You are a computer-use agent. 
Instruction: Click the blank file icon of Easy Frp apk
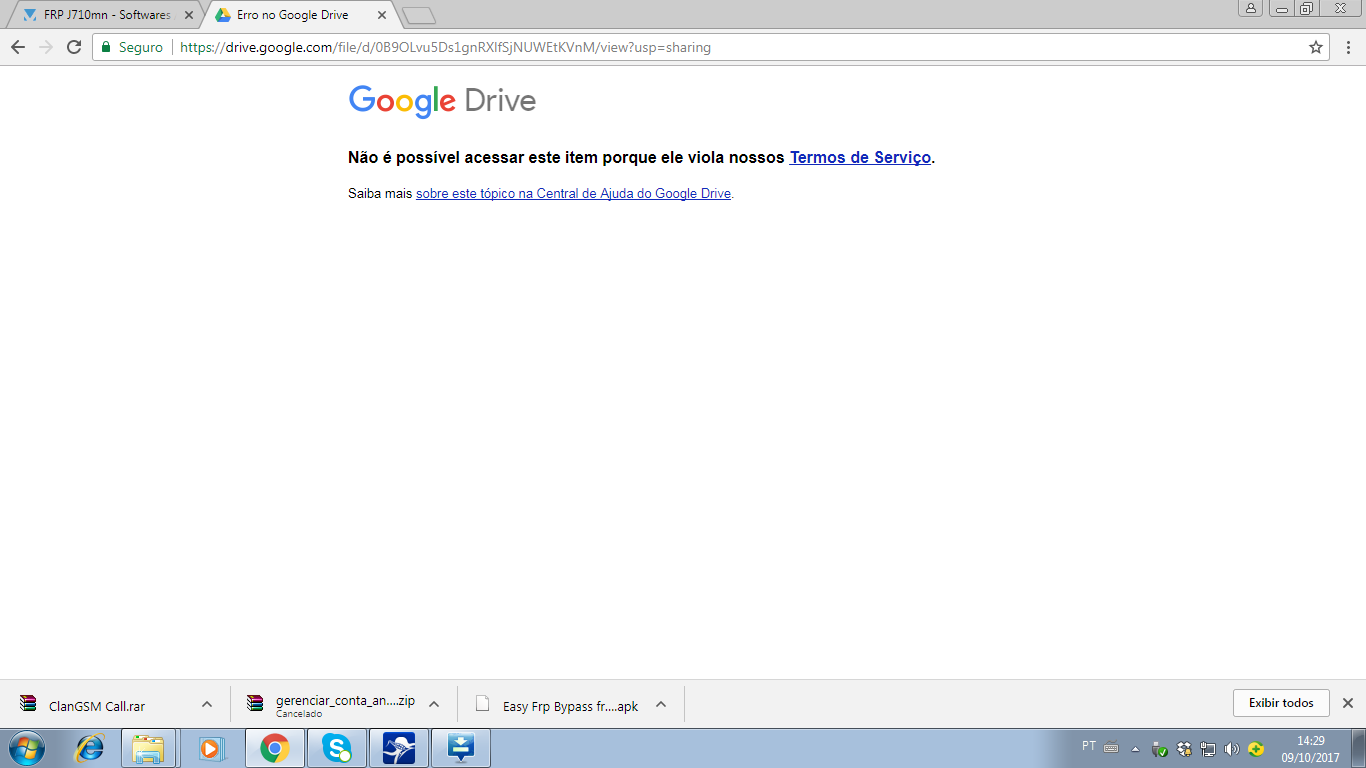[482, 703]
